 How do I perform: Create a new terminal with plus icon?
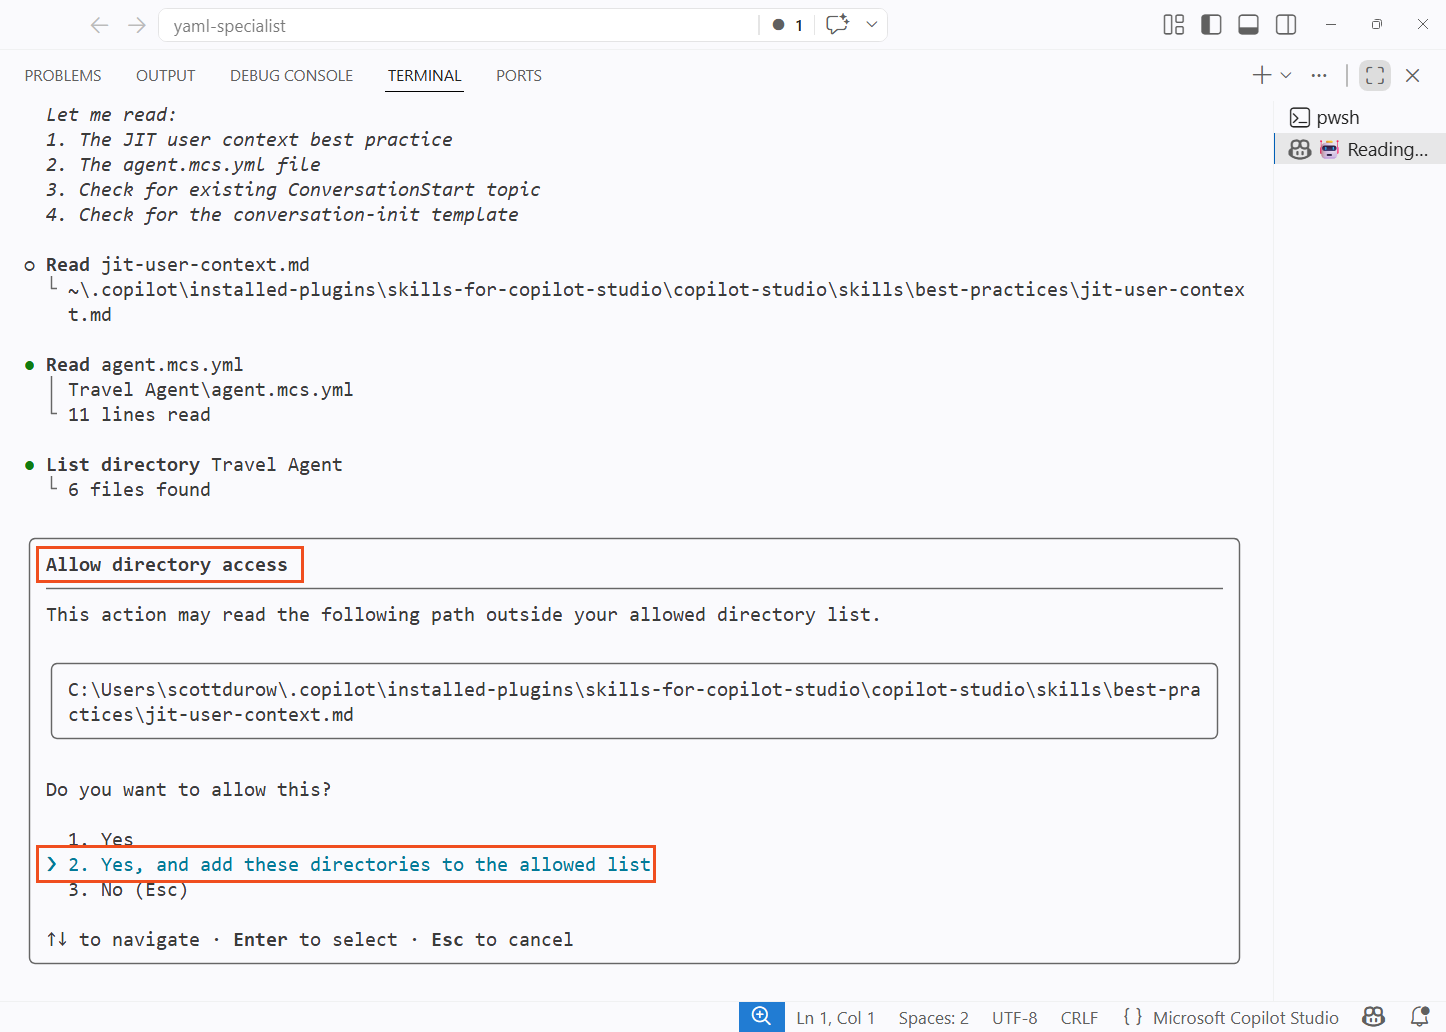[x=1261, y=75]
